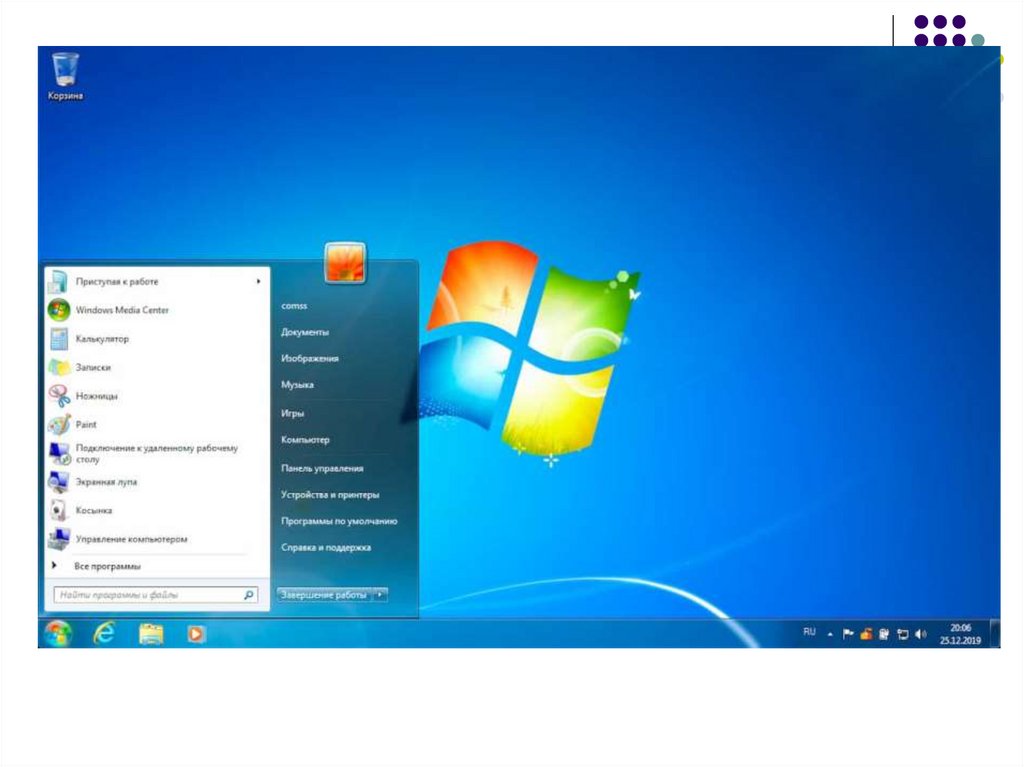Click the Windows Start orb button
The image size is (1024, 767).
[x=58, y=634]
